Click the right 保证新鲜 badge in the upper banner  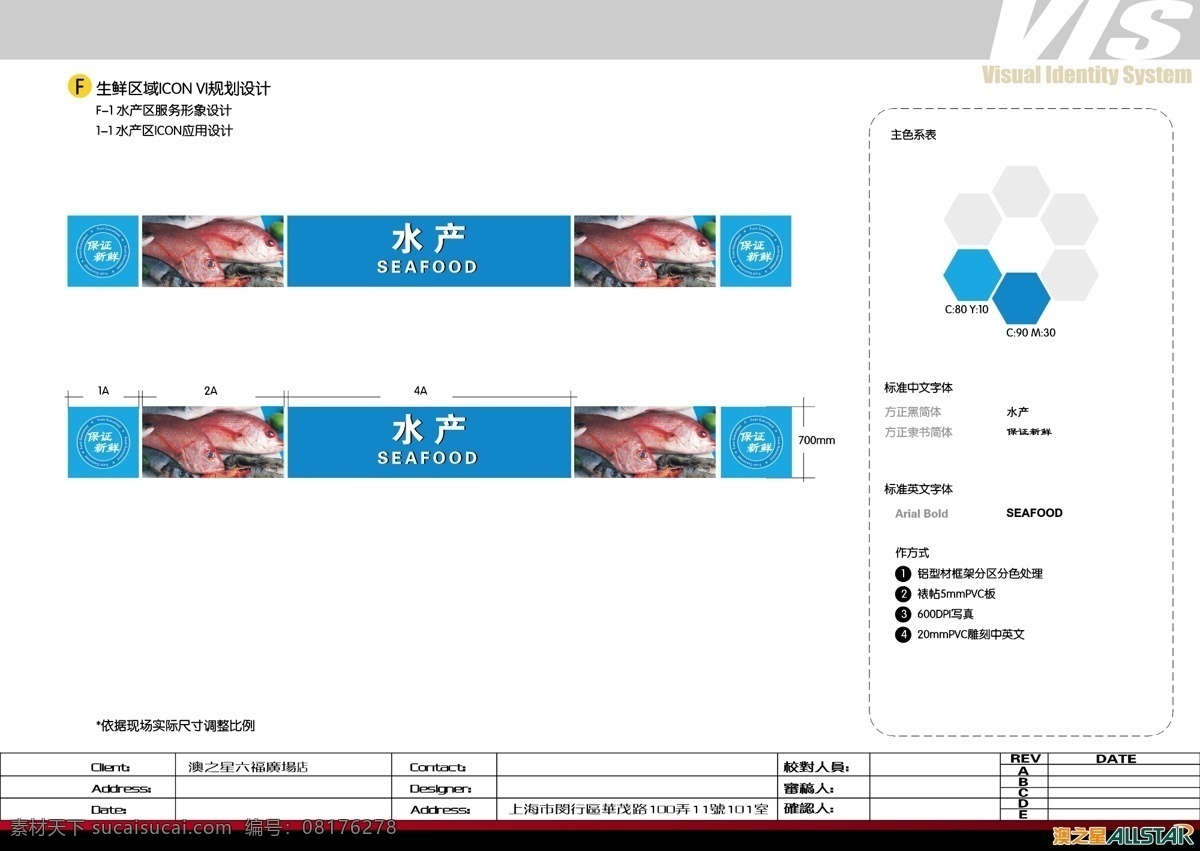[756, 251]
